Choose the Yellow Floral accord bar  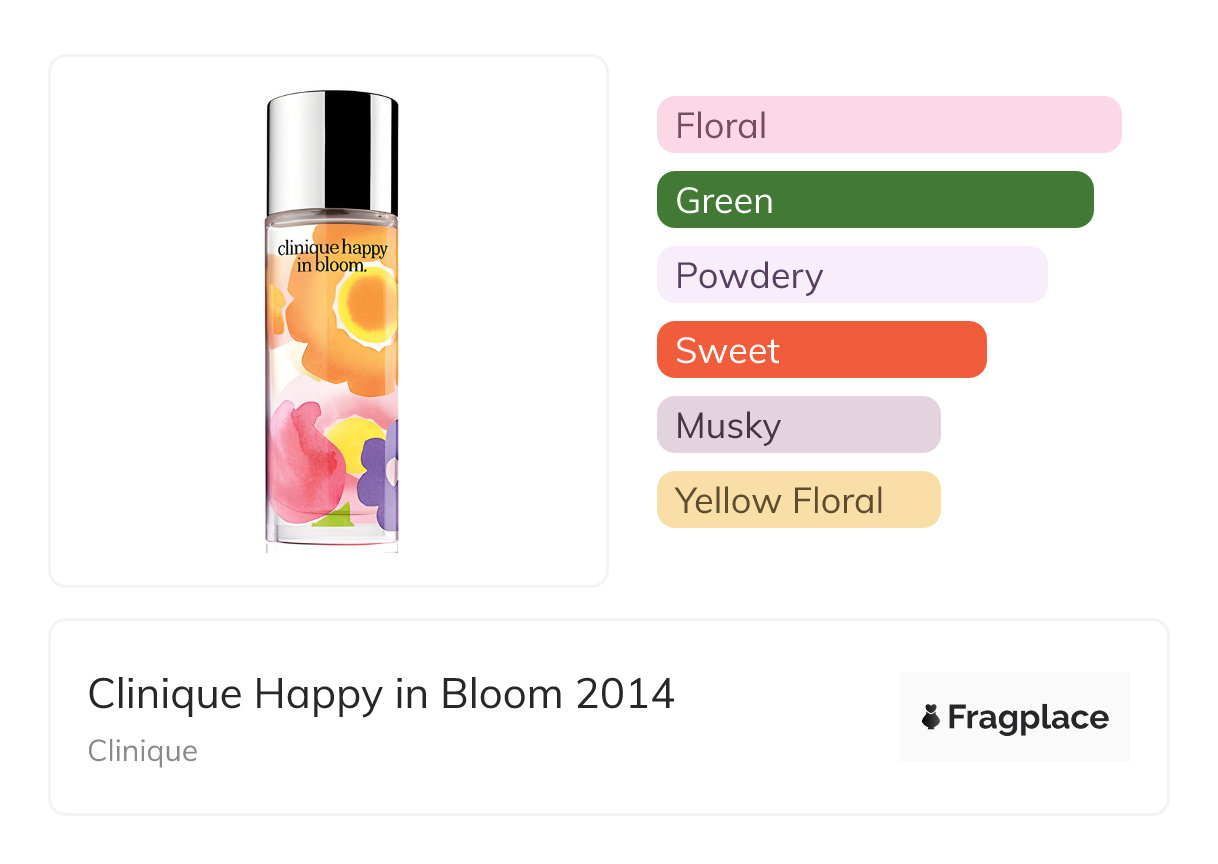tap(798, 500)
